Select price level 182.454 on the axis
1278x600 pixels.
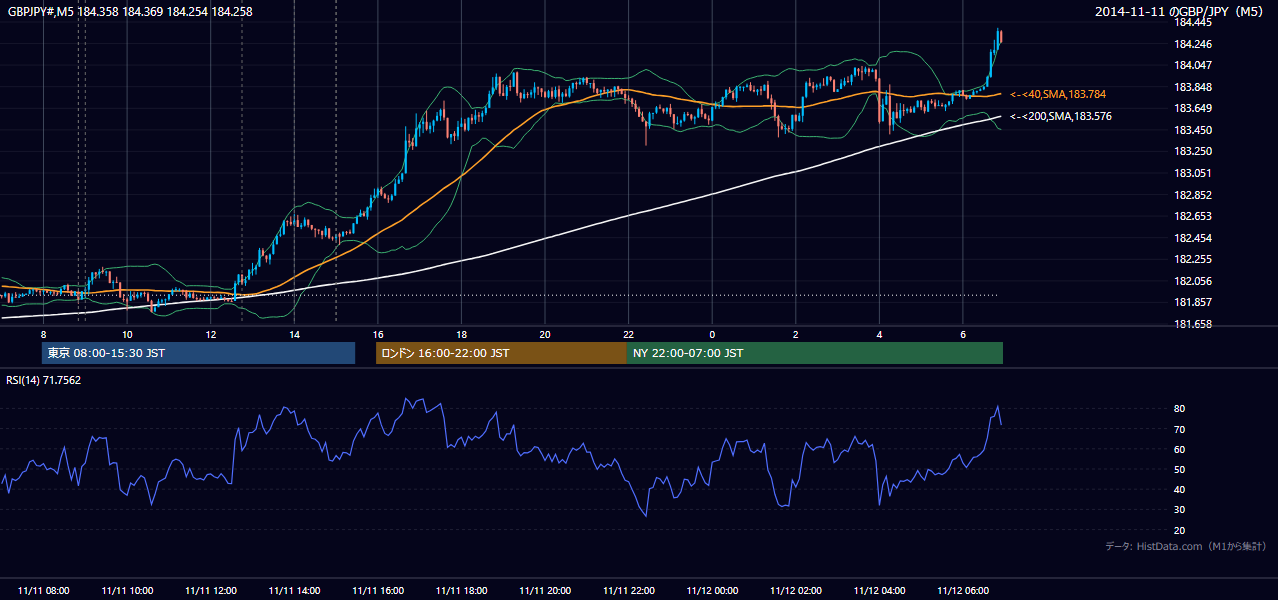tap(1193, 238)
